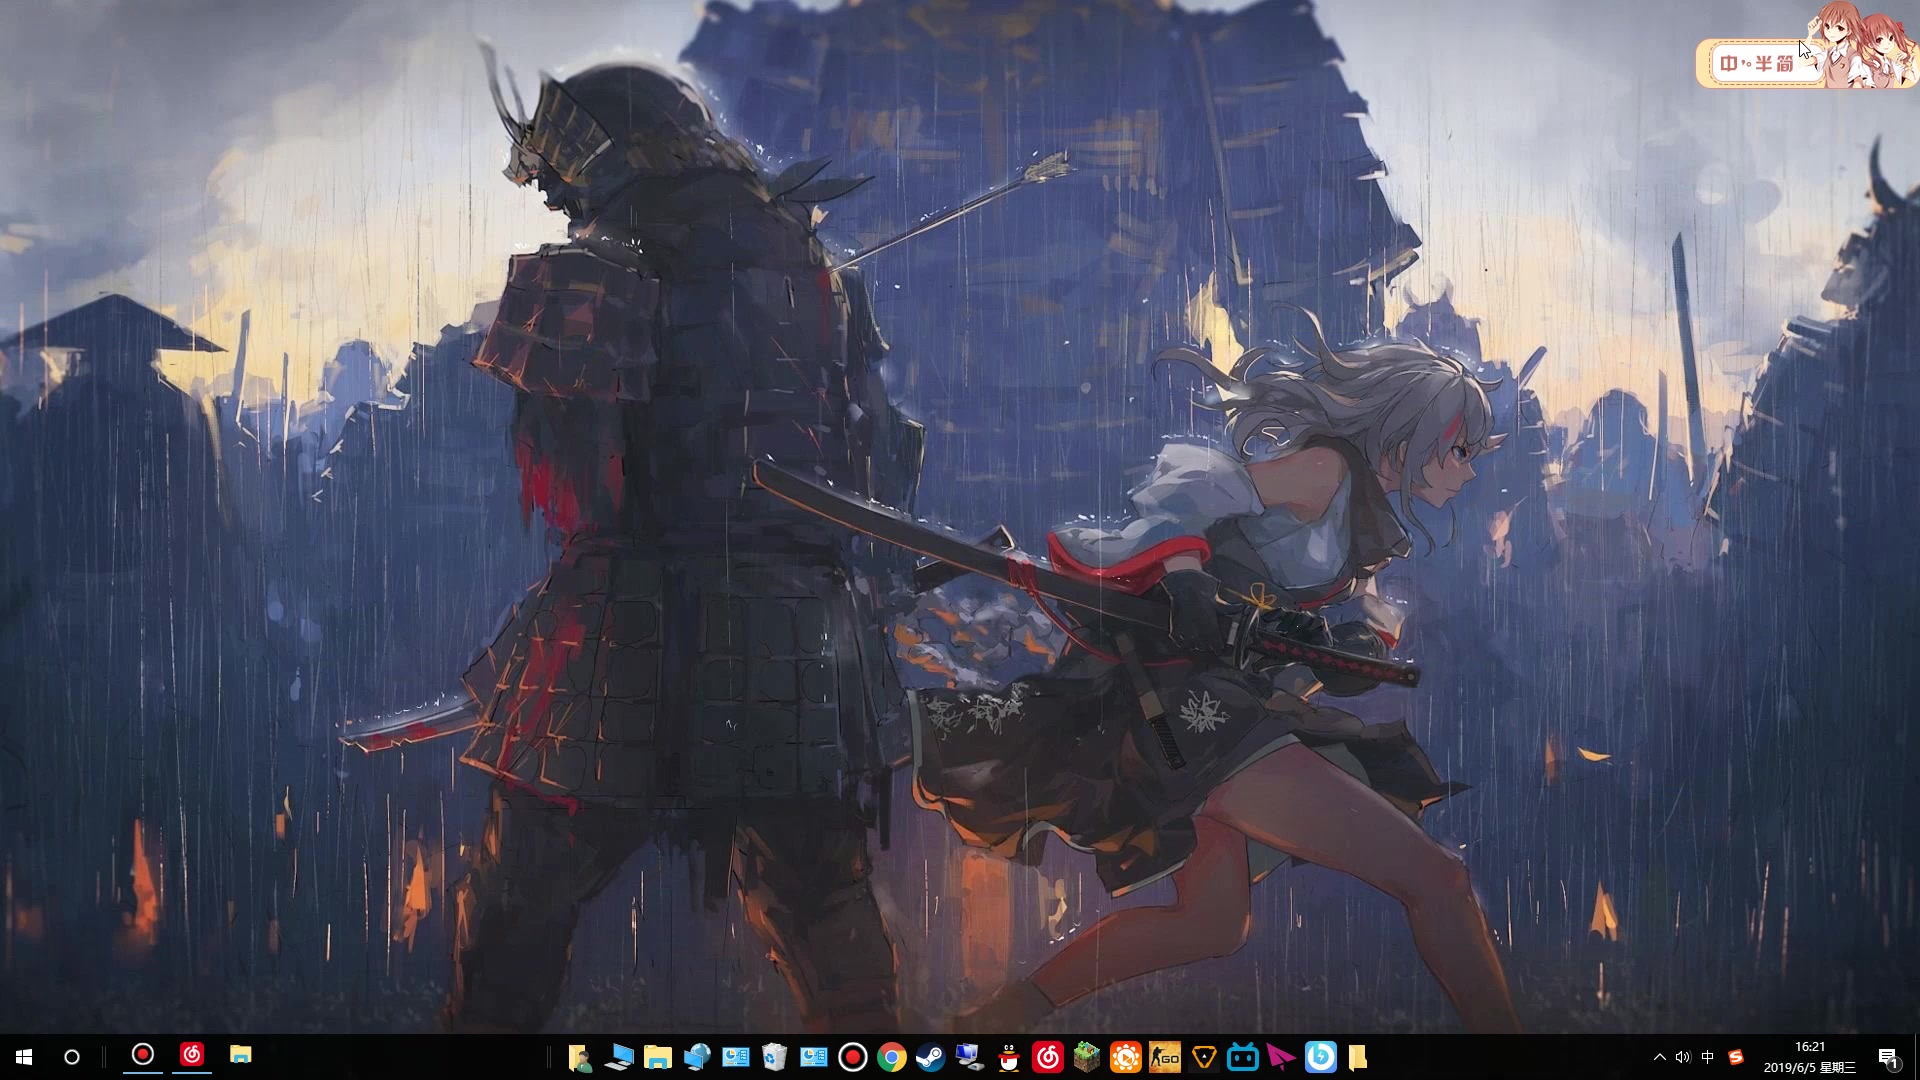Switch to running screen recorder app on taskbar

pyautogui.click(x=143, y=1055)
